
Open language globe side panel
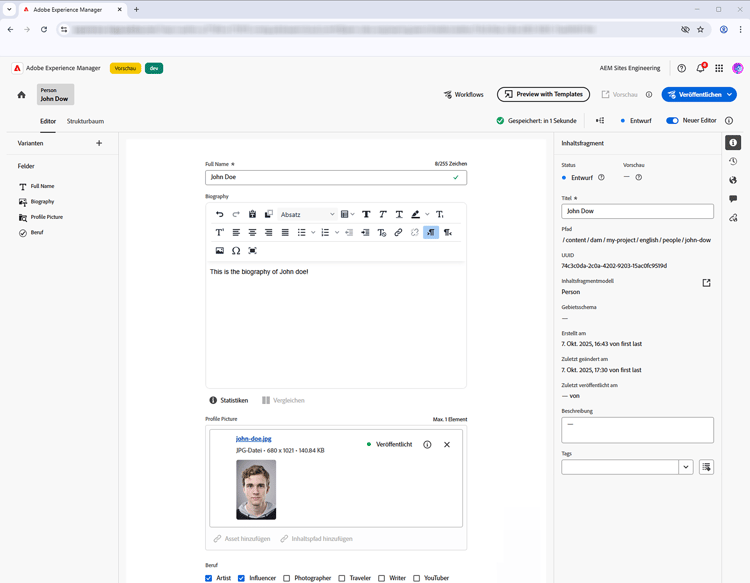tap(733, 180)
